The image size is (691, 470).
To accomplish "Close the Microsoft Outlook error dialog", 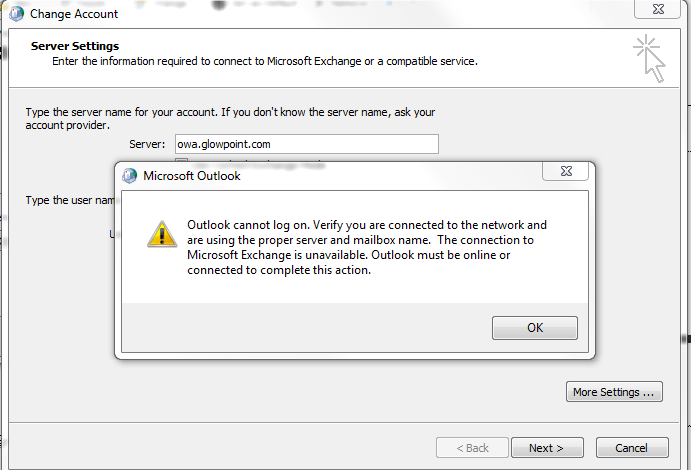I will 564,175.
